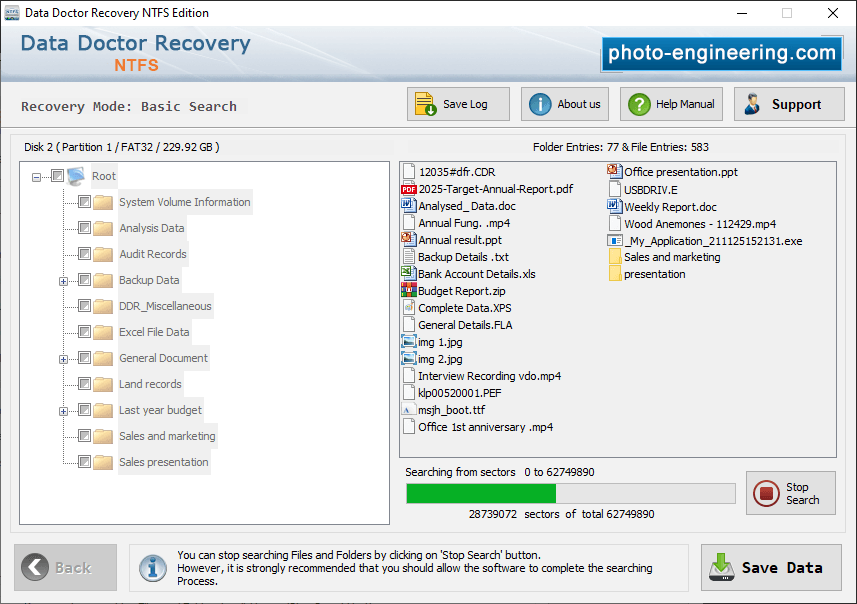This screenshot has width=857, height=604.
Task: Check the General Document checkbox
Action: pos(84,357)
